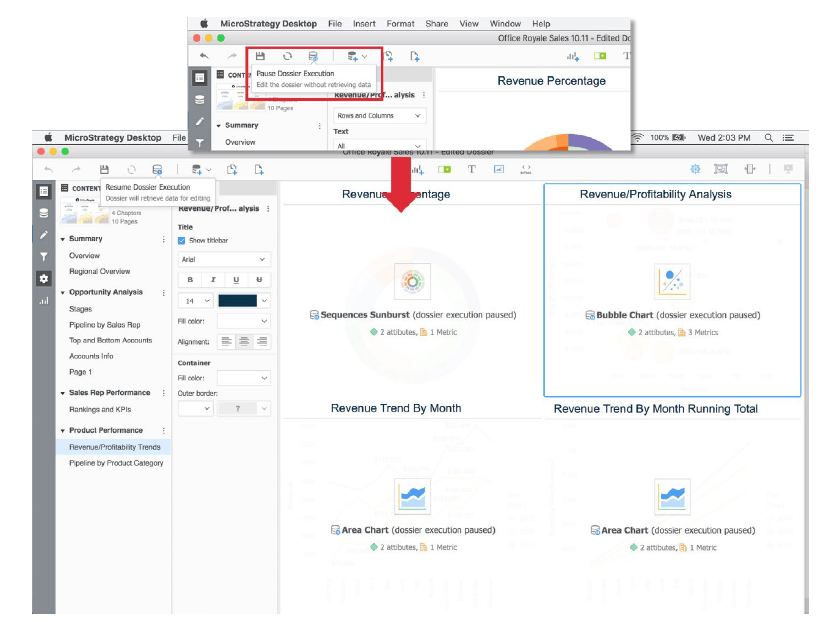Image resolution: width=829 pixels, height=622 pixels.
Task: Click the Save icon in lower toolbar
Action: pyautogui.click(x=104, y=170)
